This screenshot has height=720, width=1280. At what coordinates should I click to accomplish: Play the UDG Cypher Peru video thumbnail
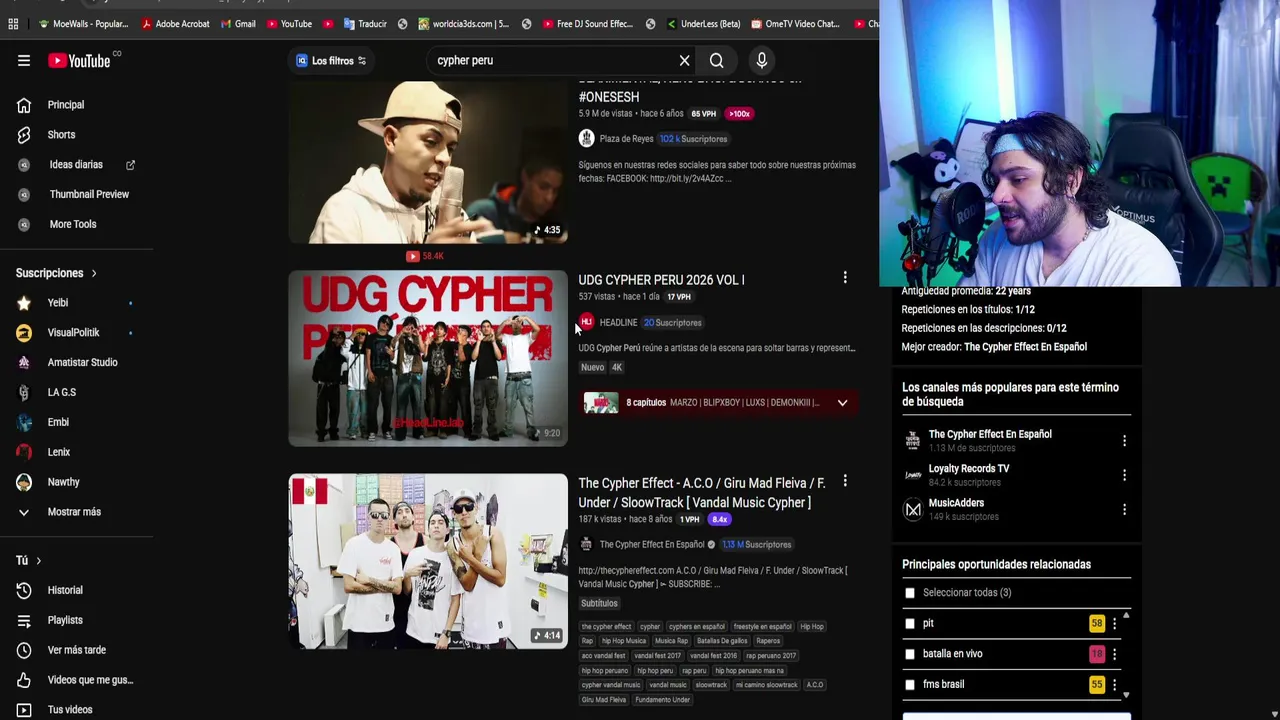click(x=428, y=358)
